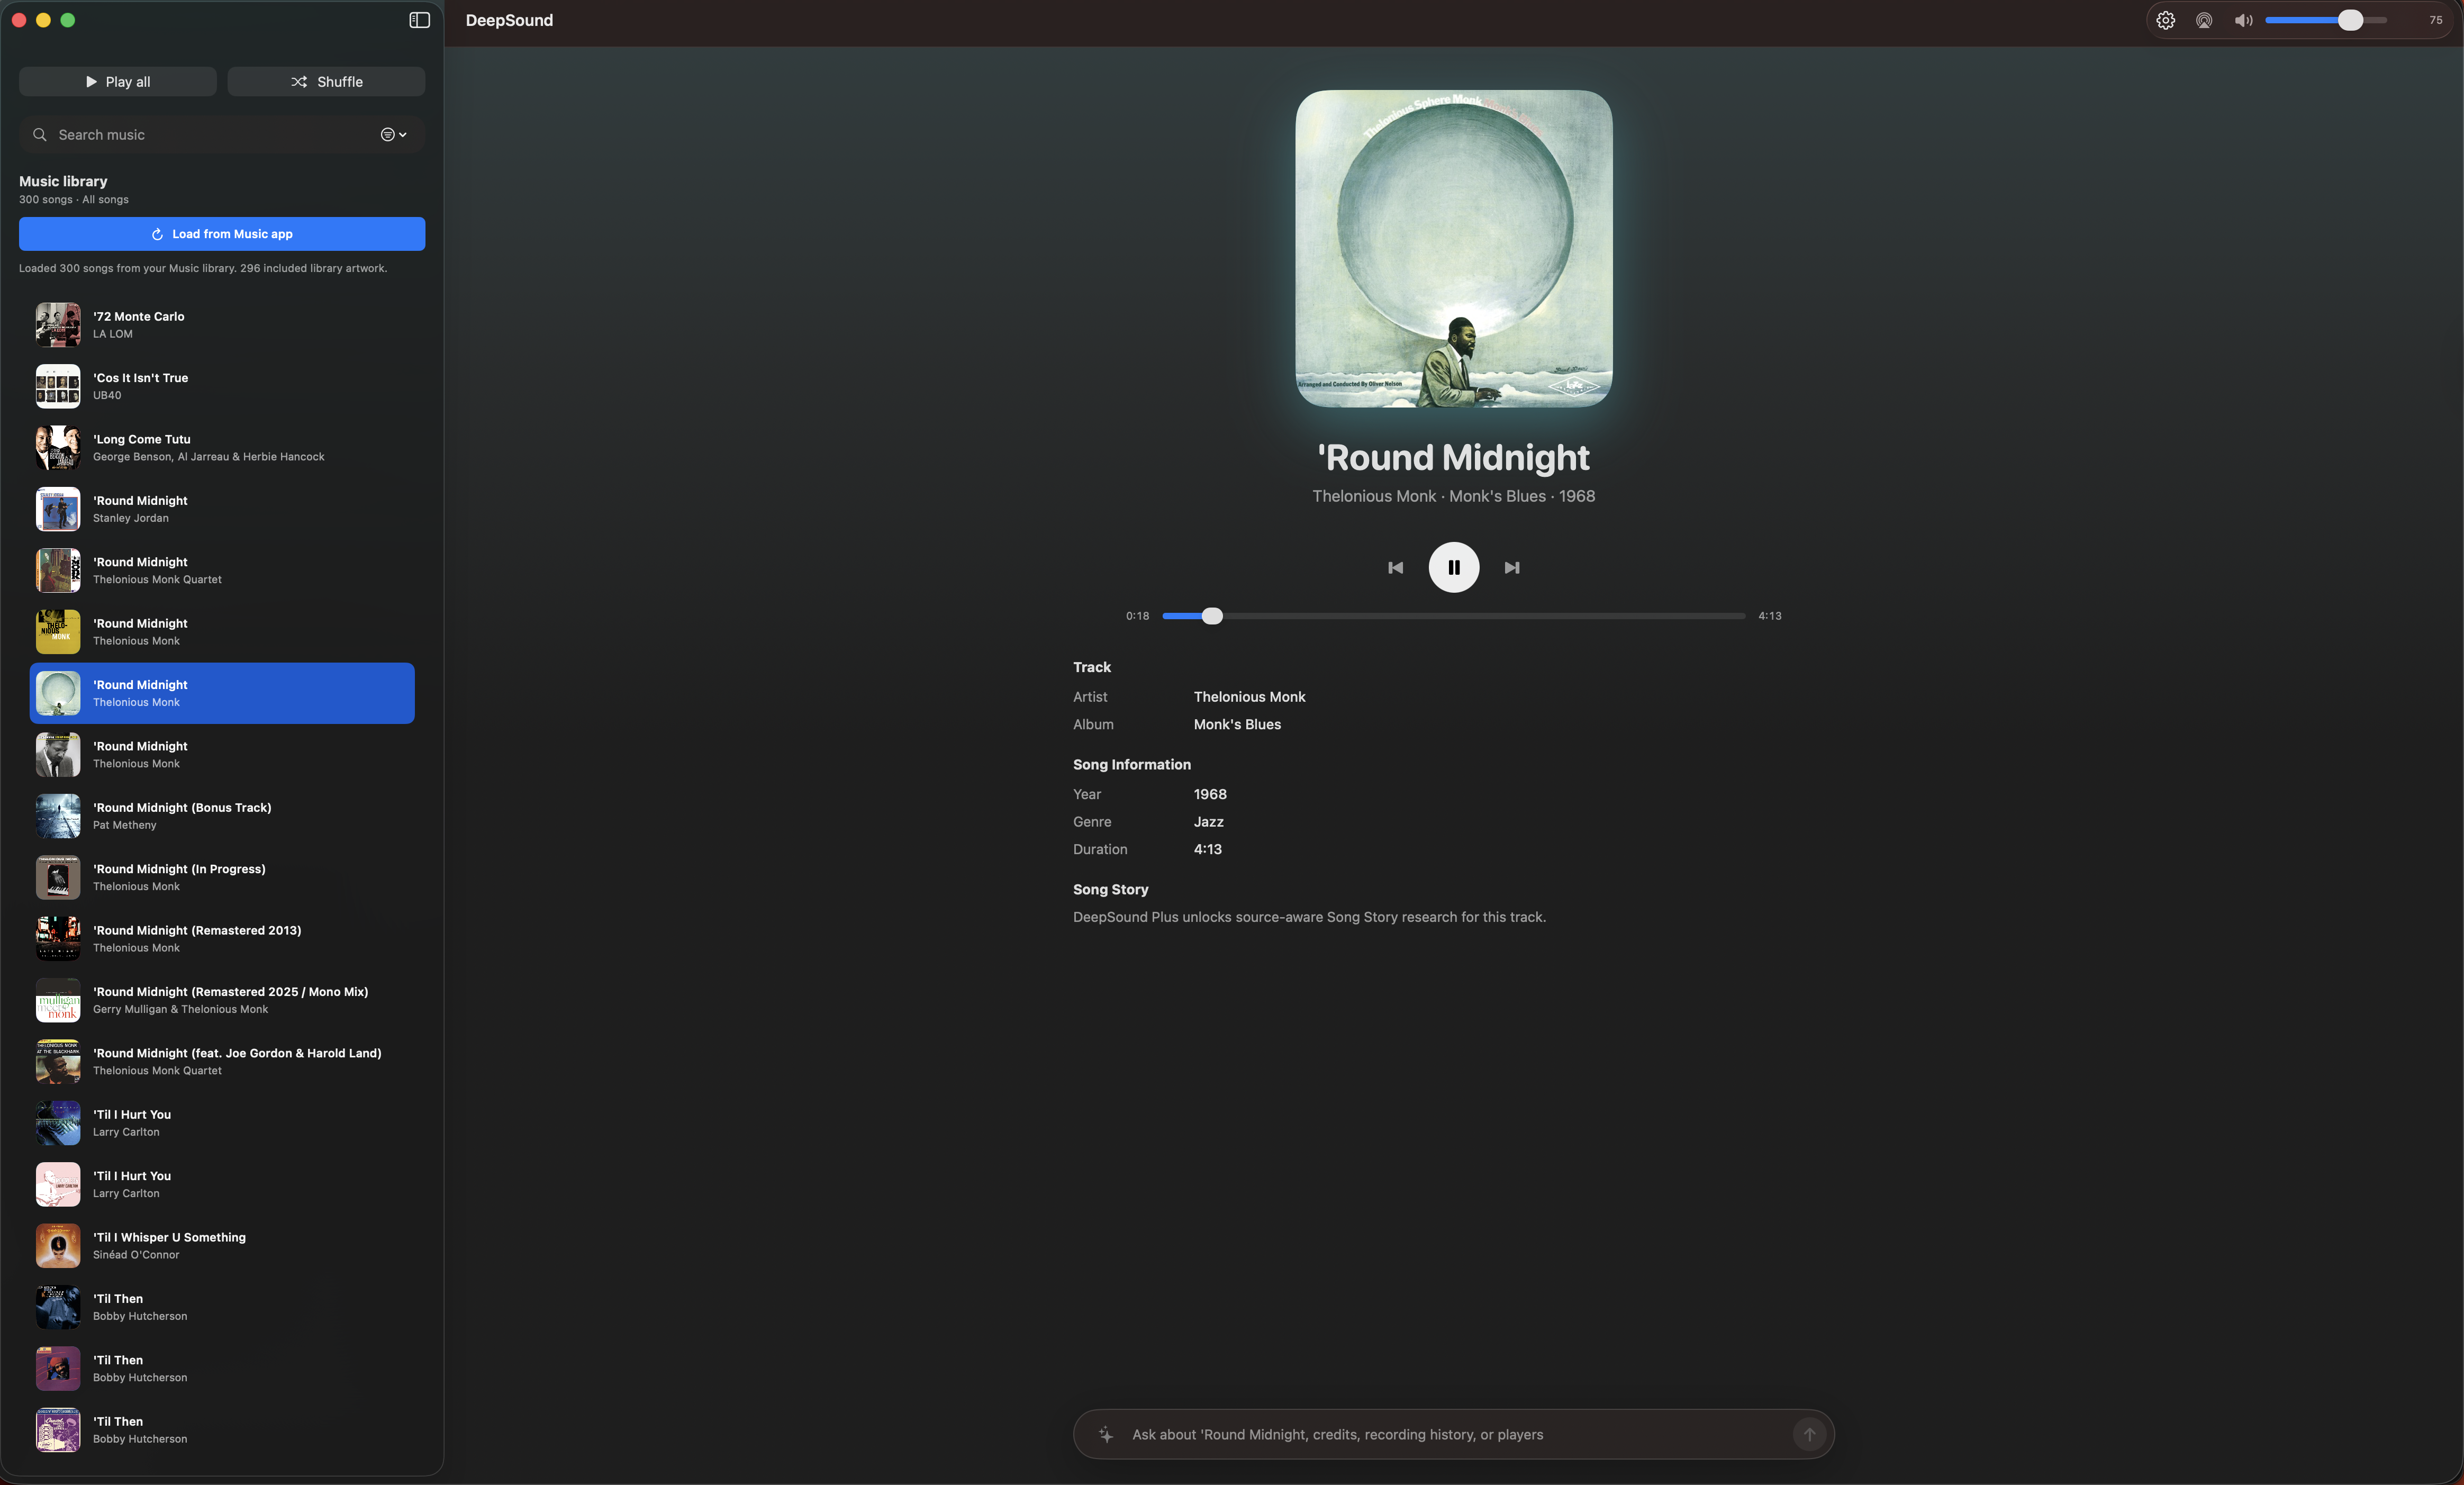
Task: Click the 4:13 total time label
Action: (x=1769, y=616)
